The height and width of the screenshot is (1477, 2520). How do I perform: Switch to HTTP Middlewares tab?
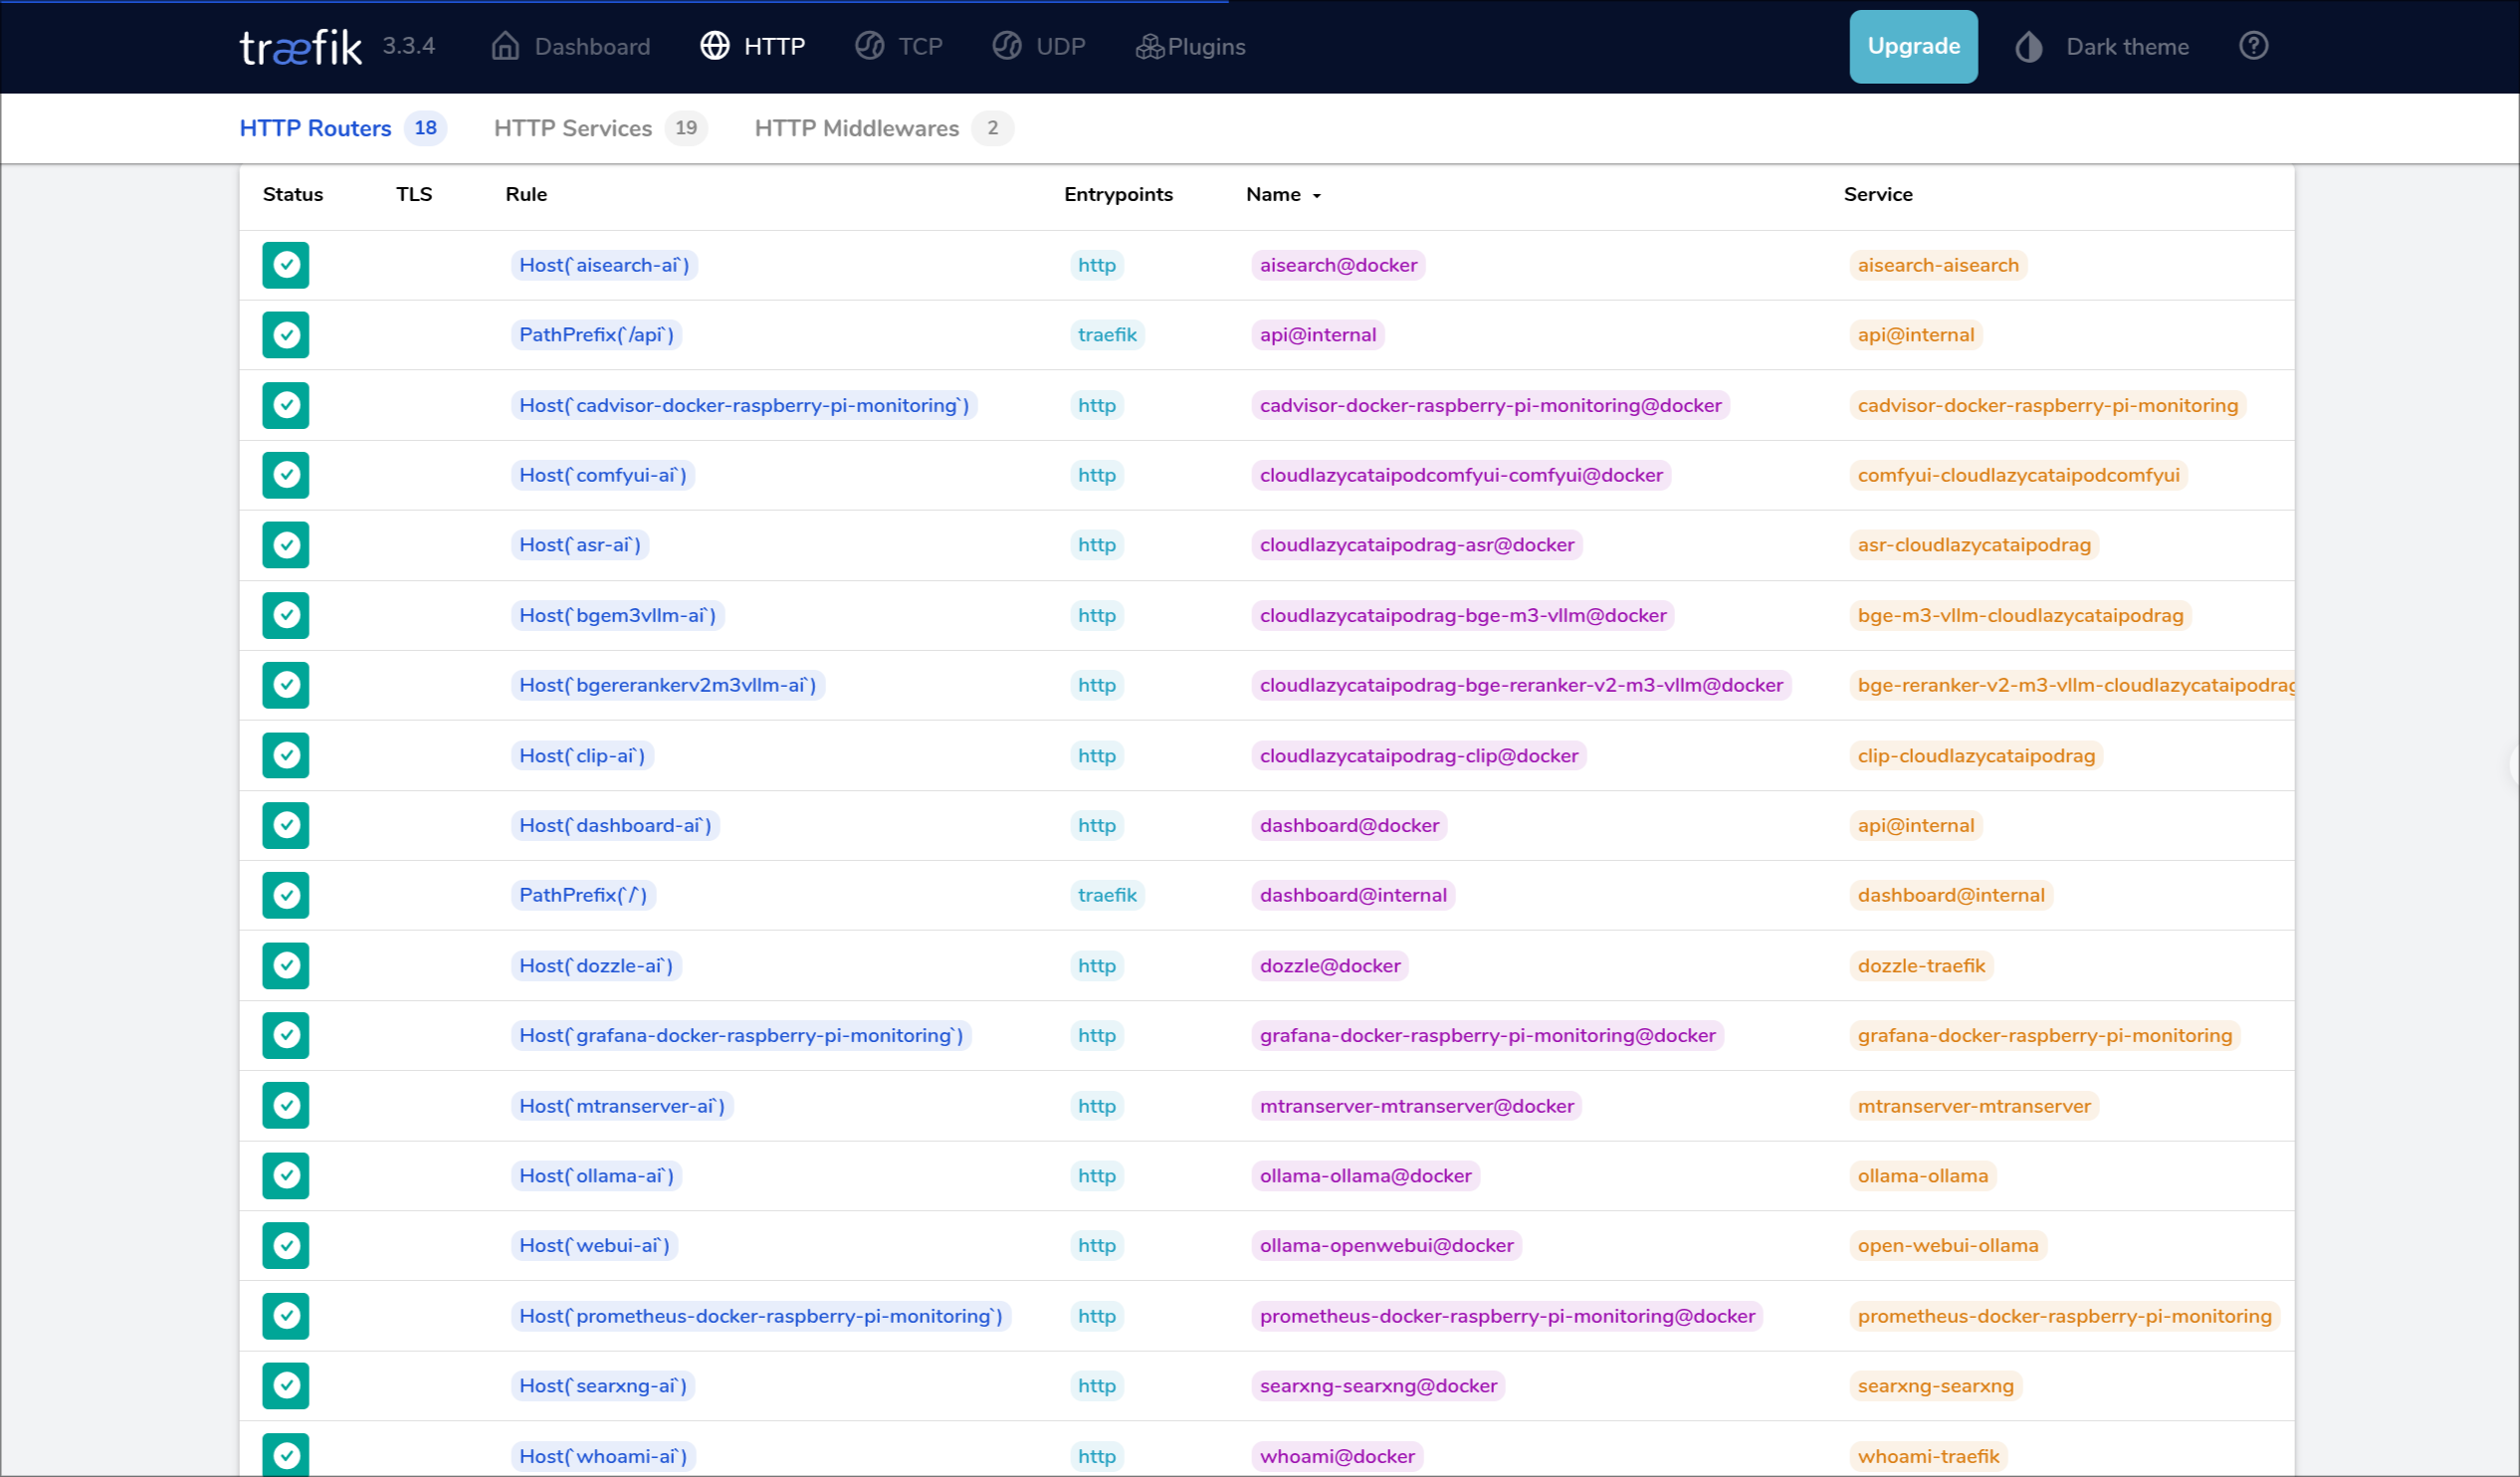(x=856, y=128)
